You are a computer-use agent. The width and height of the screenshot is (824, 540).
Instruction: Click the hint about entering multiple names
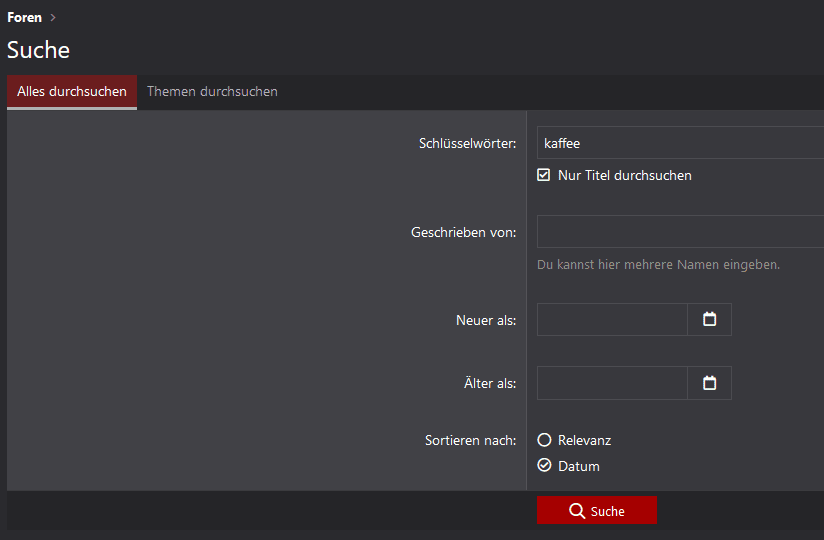[658, 265]
